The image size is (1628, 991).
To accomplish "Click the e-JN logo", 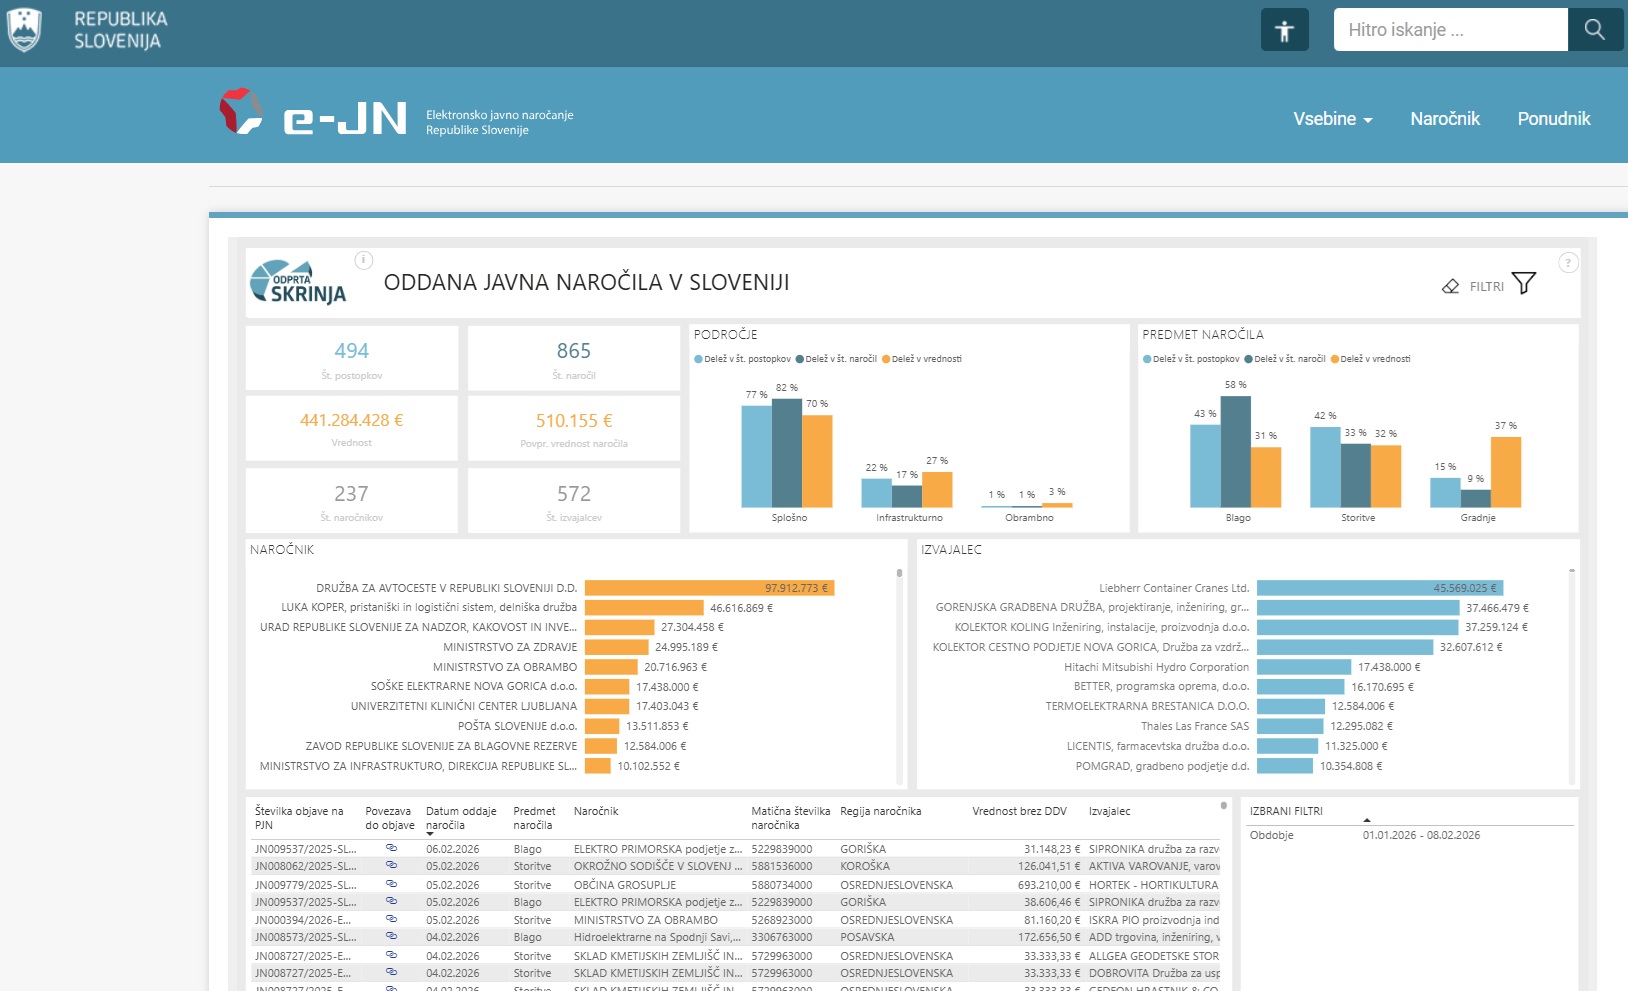I will click(314, 114).
